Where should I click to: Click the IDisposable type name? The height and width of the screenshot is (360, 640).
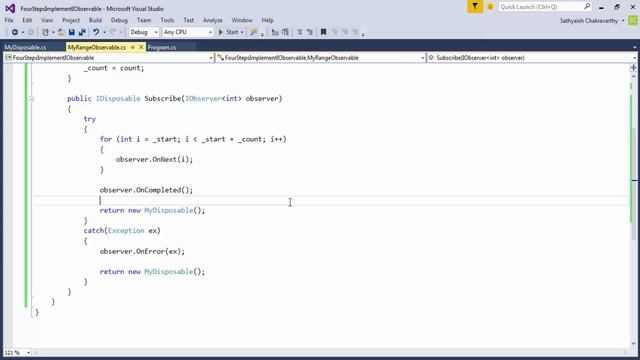[118, 98]
